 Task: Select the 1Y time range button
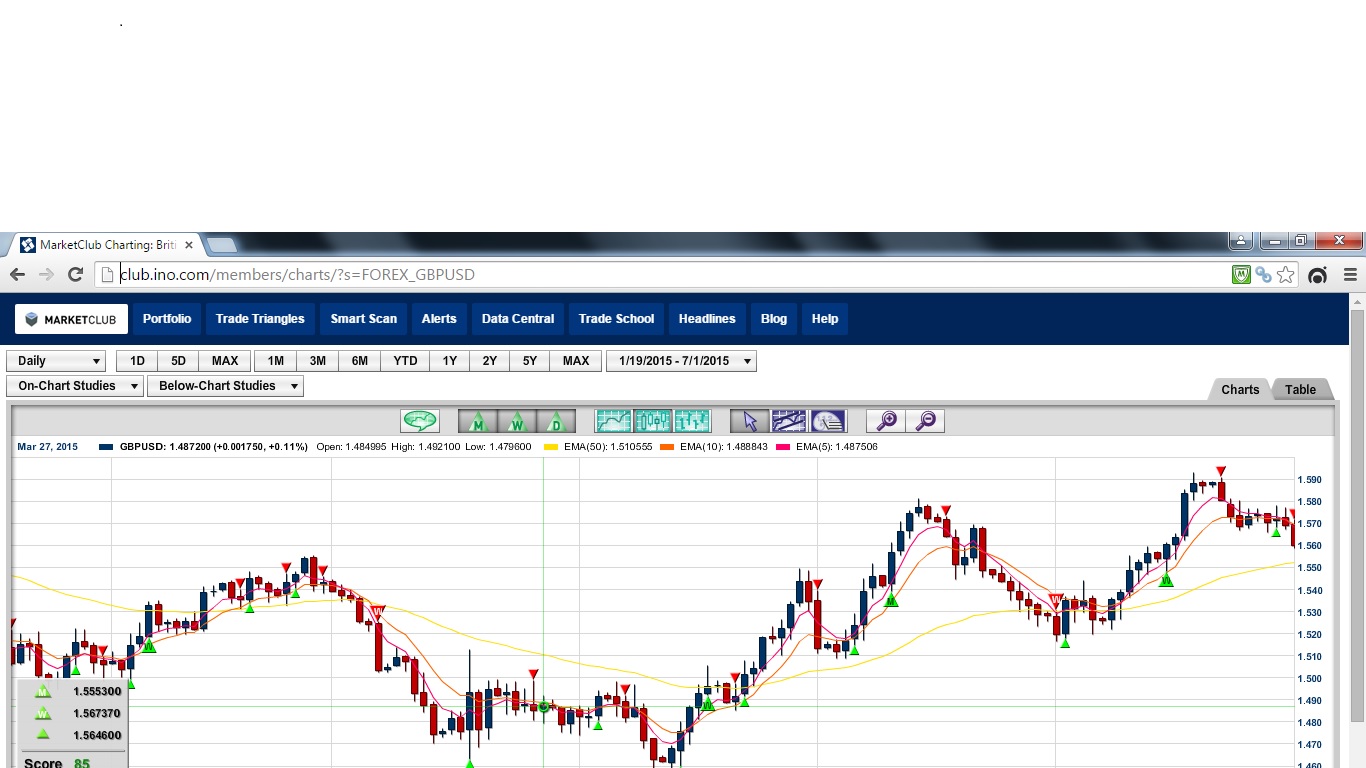pyautogui.click(x=450, y=361)
